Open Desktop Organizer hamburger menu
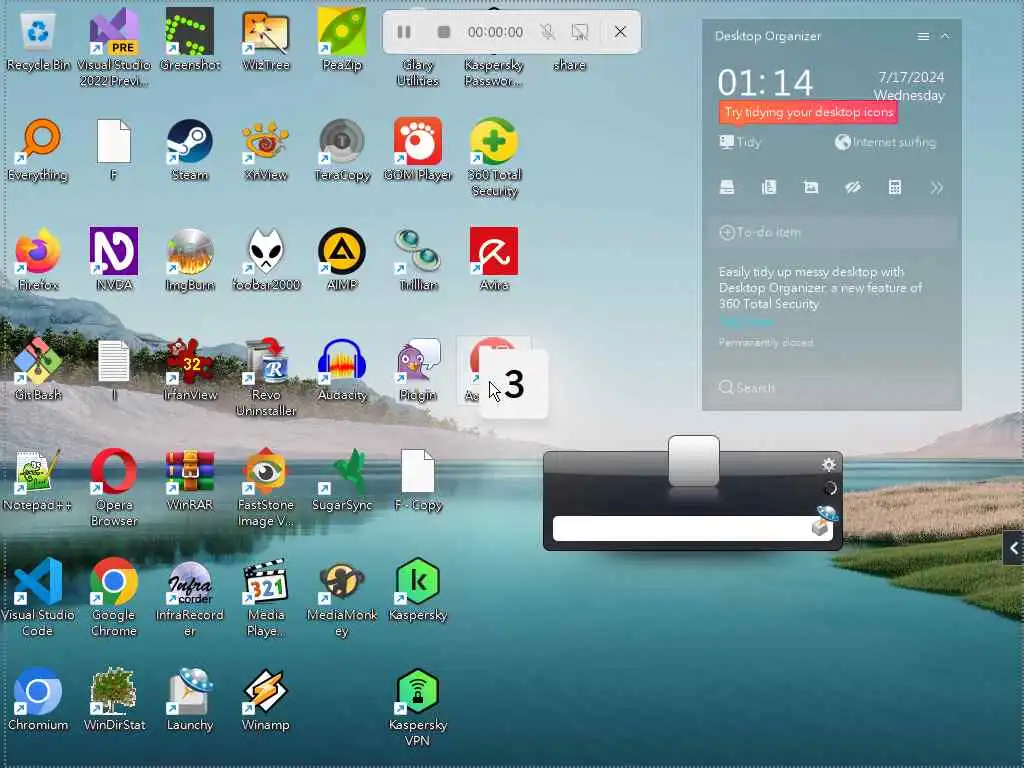The width and height of the screenshot is (1024, 768). [923, 37]
